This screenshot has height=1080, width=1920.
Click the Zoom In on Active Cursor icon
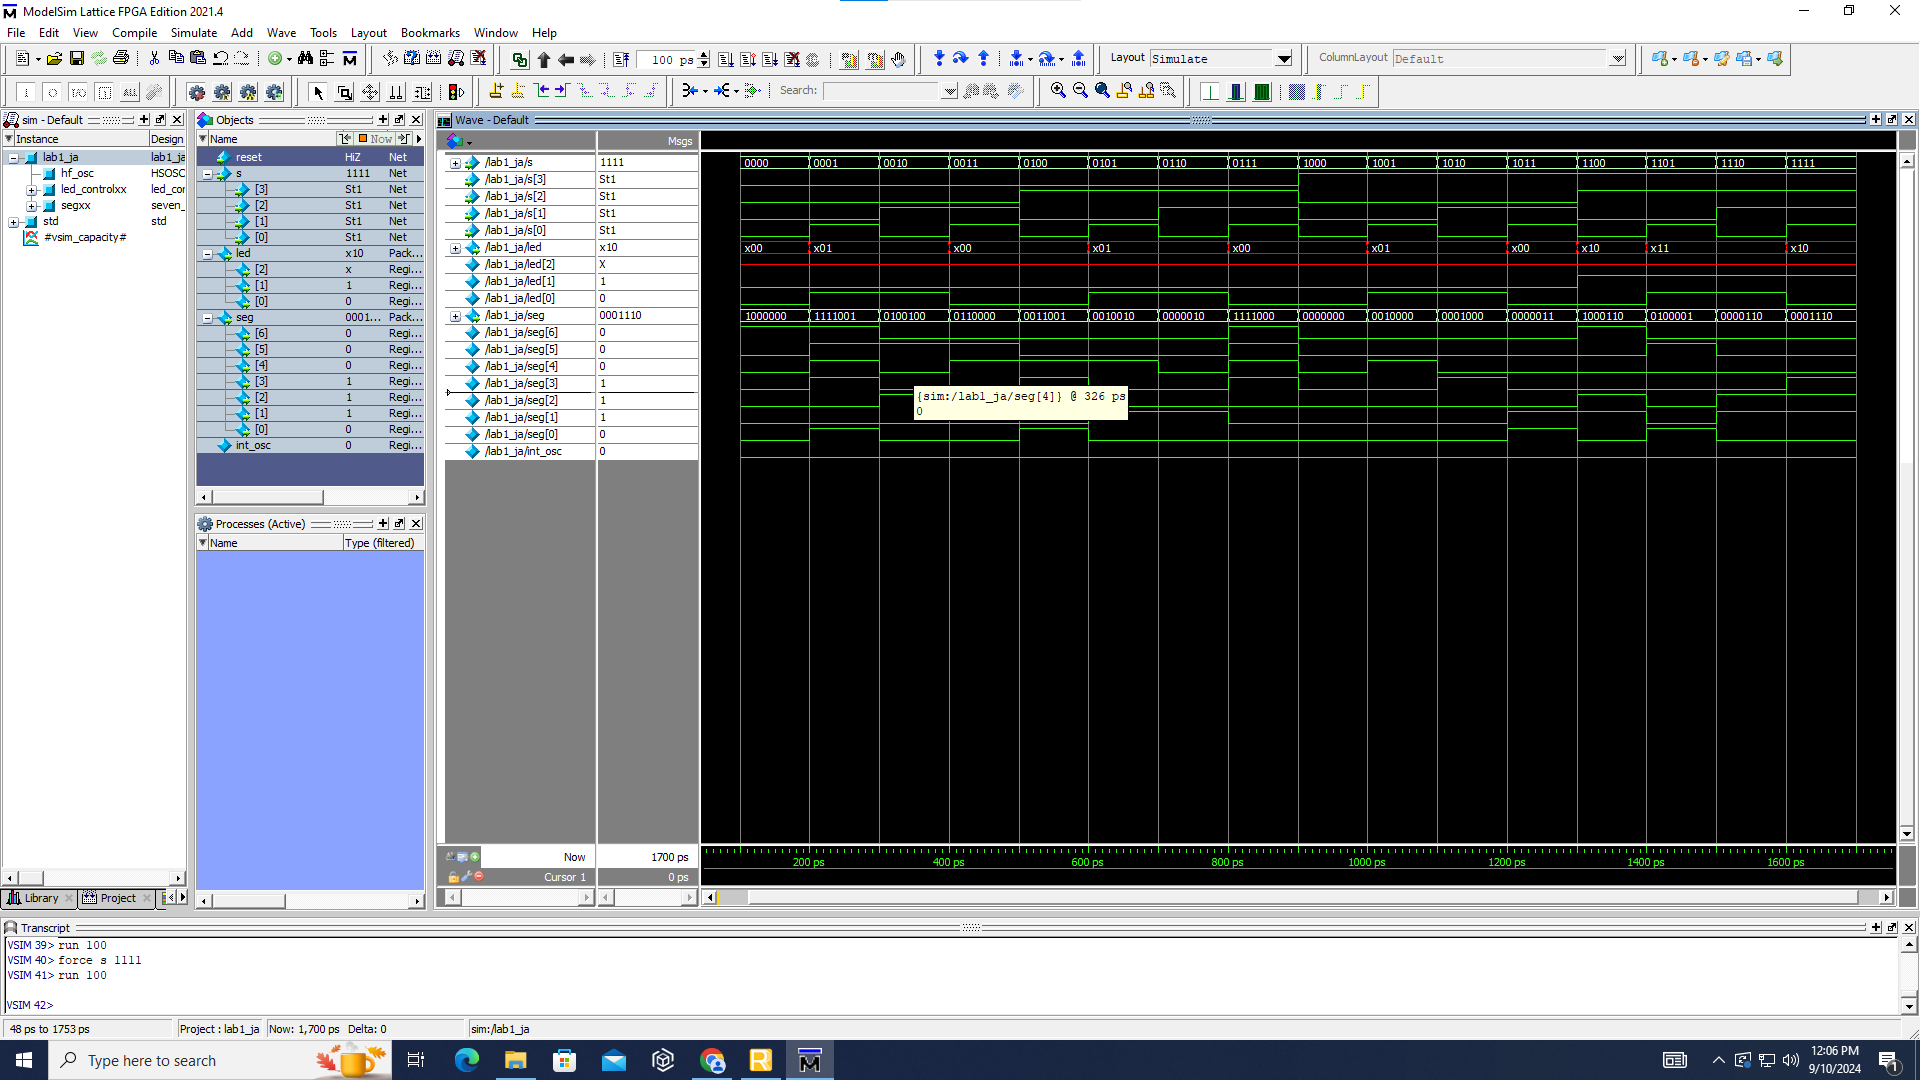(x=1124, y=91)
